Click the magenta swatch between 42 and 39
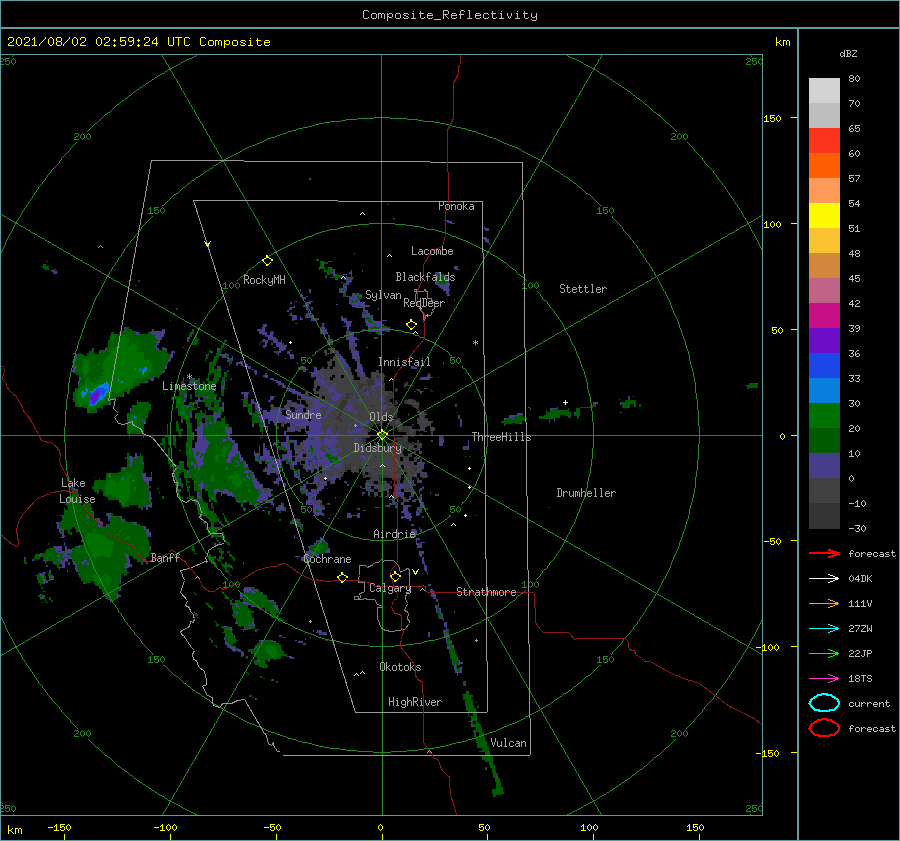Image resolution: width=900 pixels, height=841 pixels. pos(824,316)
